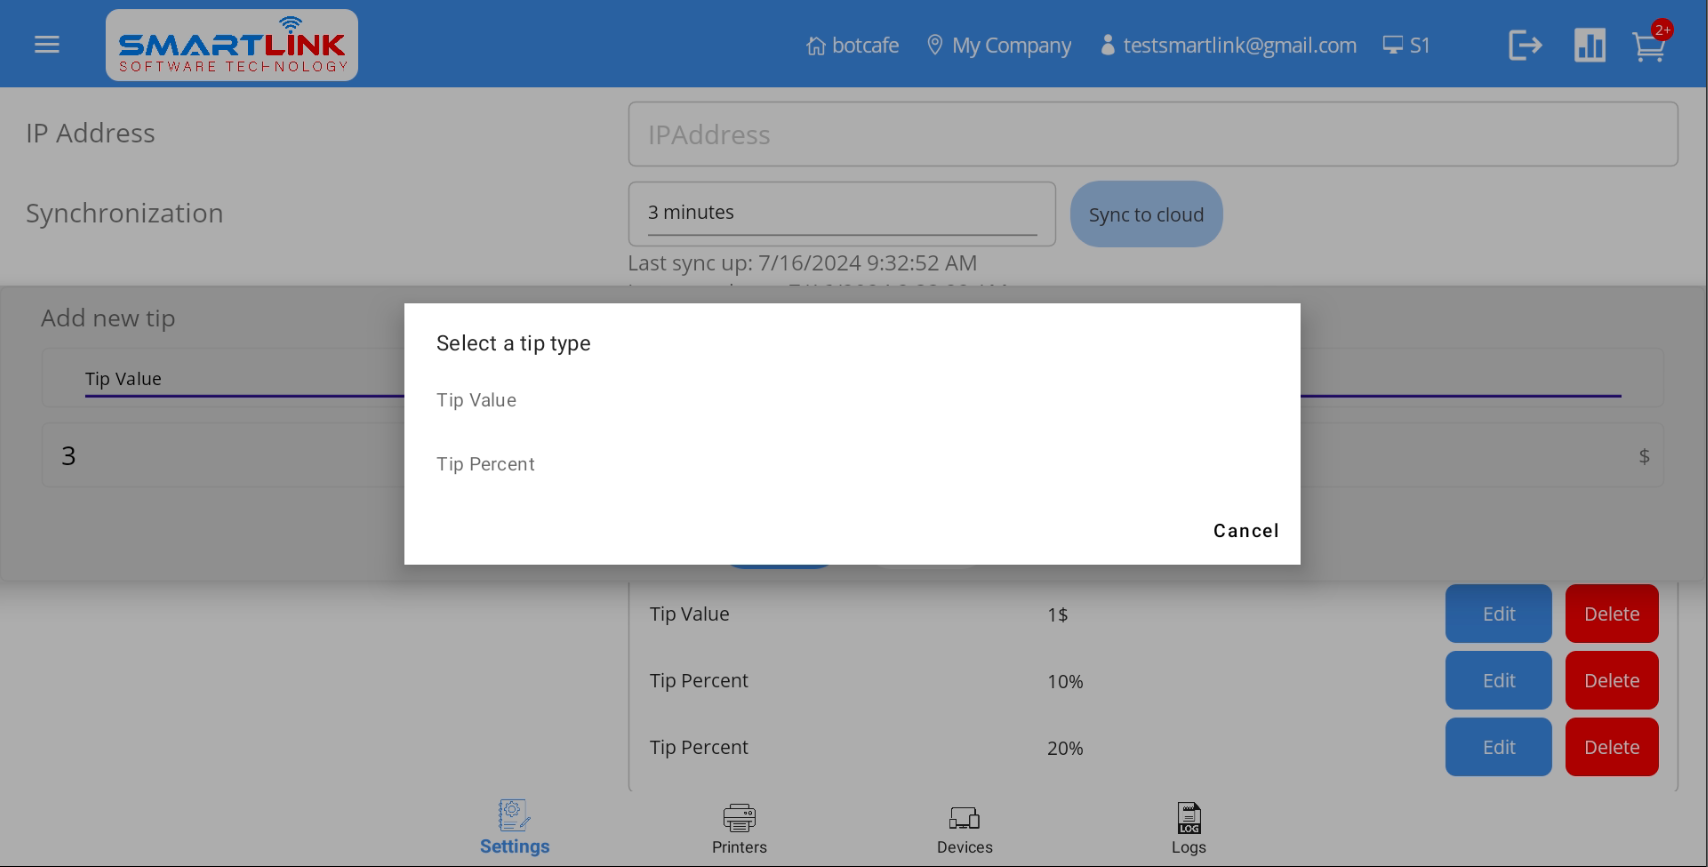Viewport: 1708px width, 867px height.
Task: Open the hamburger navigation menu
Action: pyautogui.click(x=47, y=45)
